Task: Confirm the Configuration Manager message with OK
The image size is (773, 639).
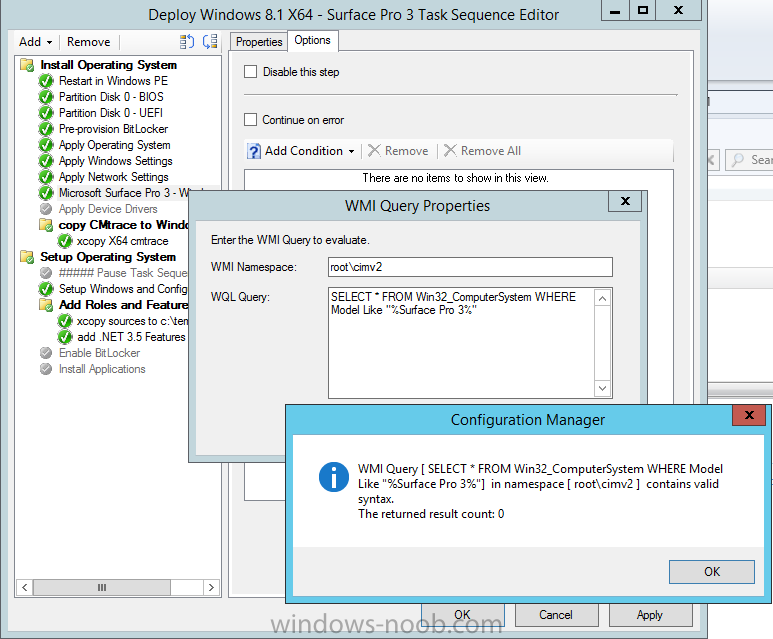Action: (711, 571)
